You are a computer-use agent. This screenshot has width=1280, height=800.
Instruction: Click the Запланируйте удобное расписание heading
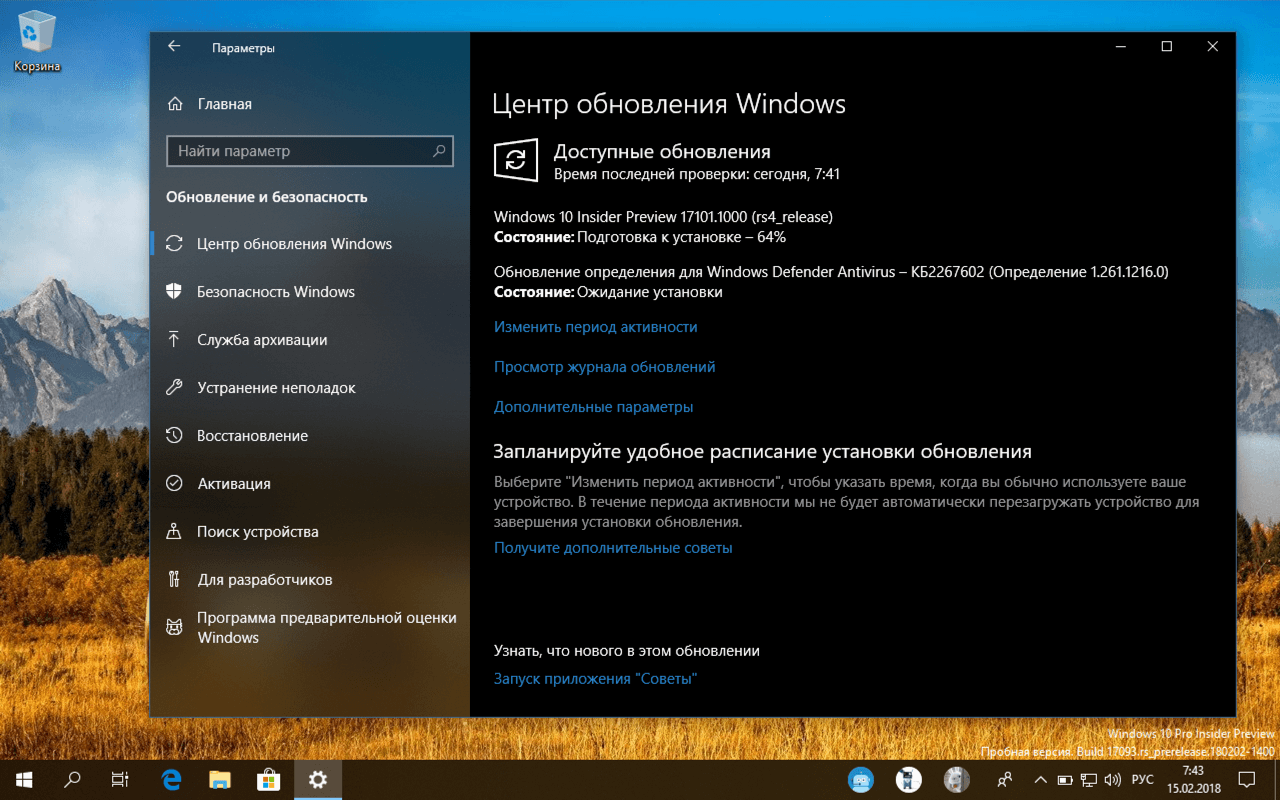(x=762, y=452)
